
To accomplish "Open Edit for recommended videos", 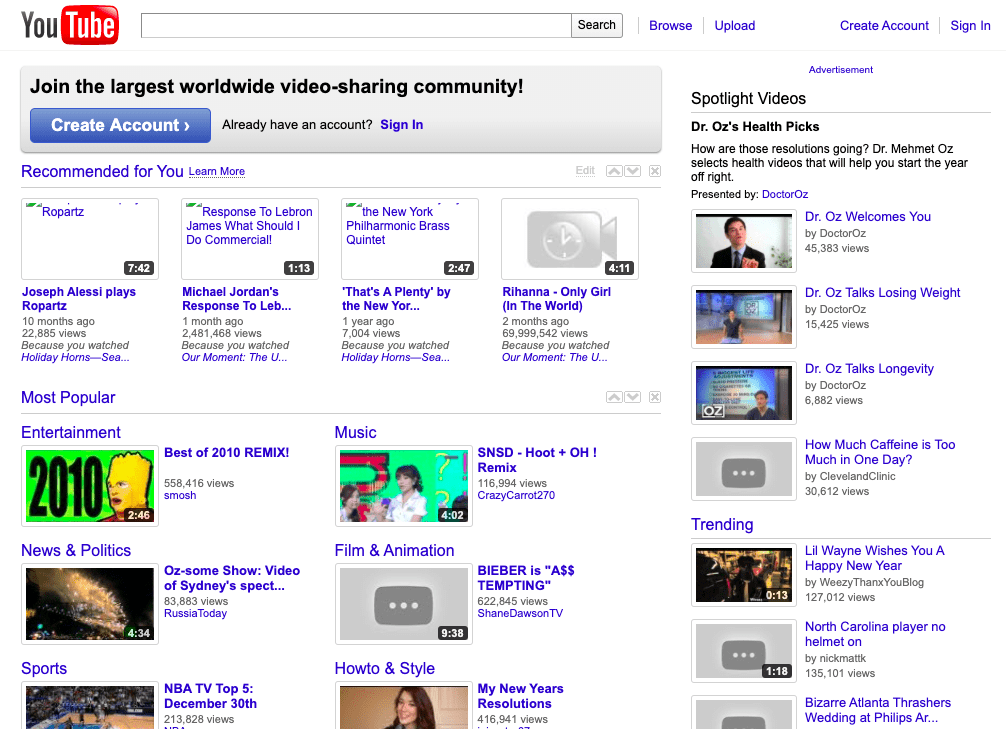I will click(585, 171).
